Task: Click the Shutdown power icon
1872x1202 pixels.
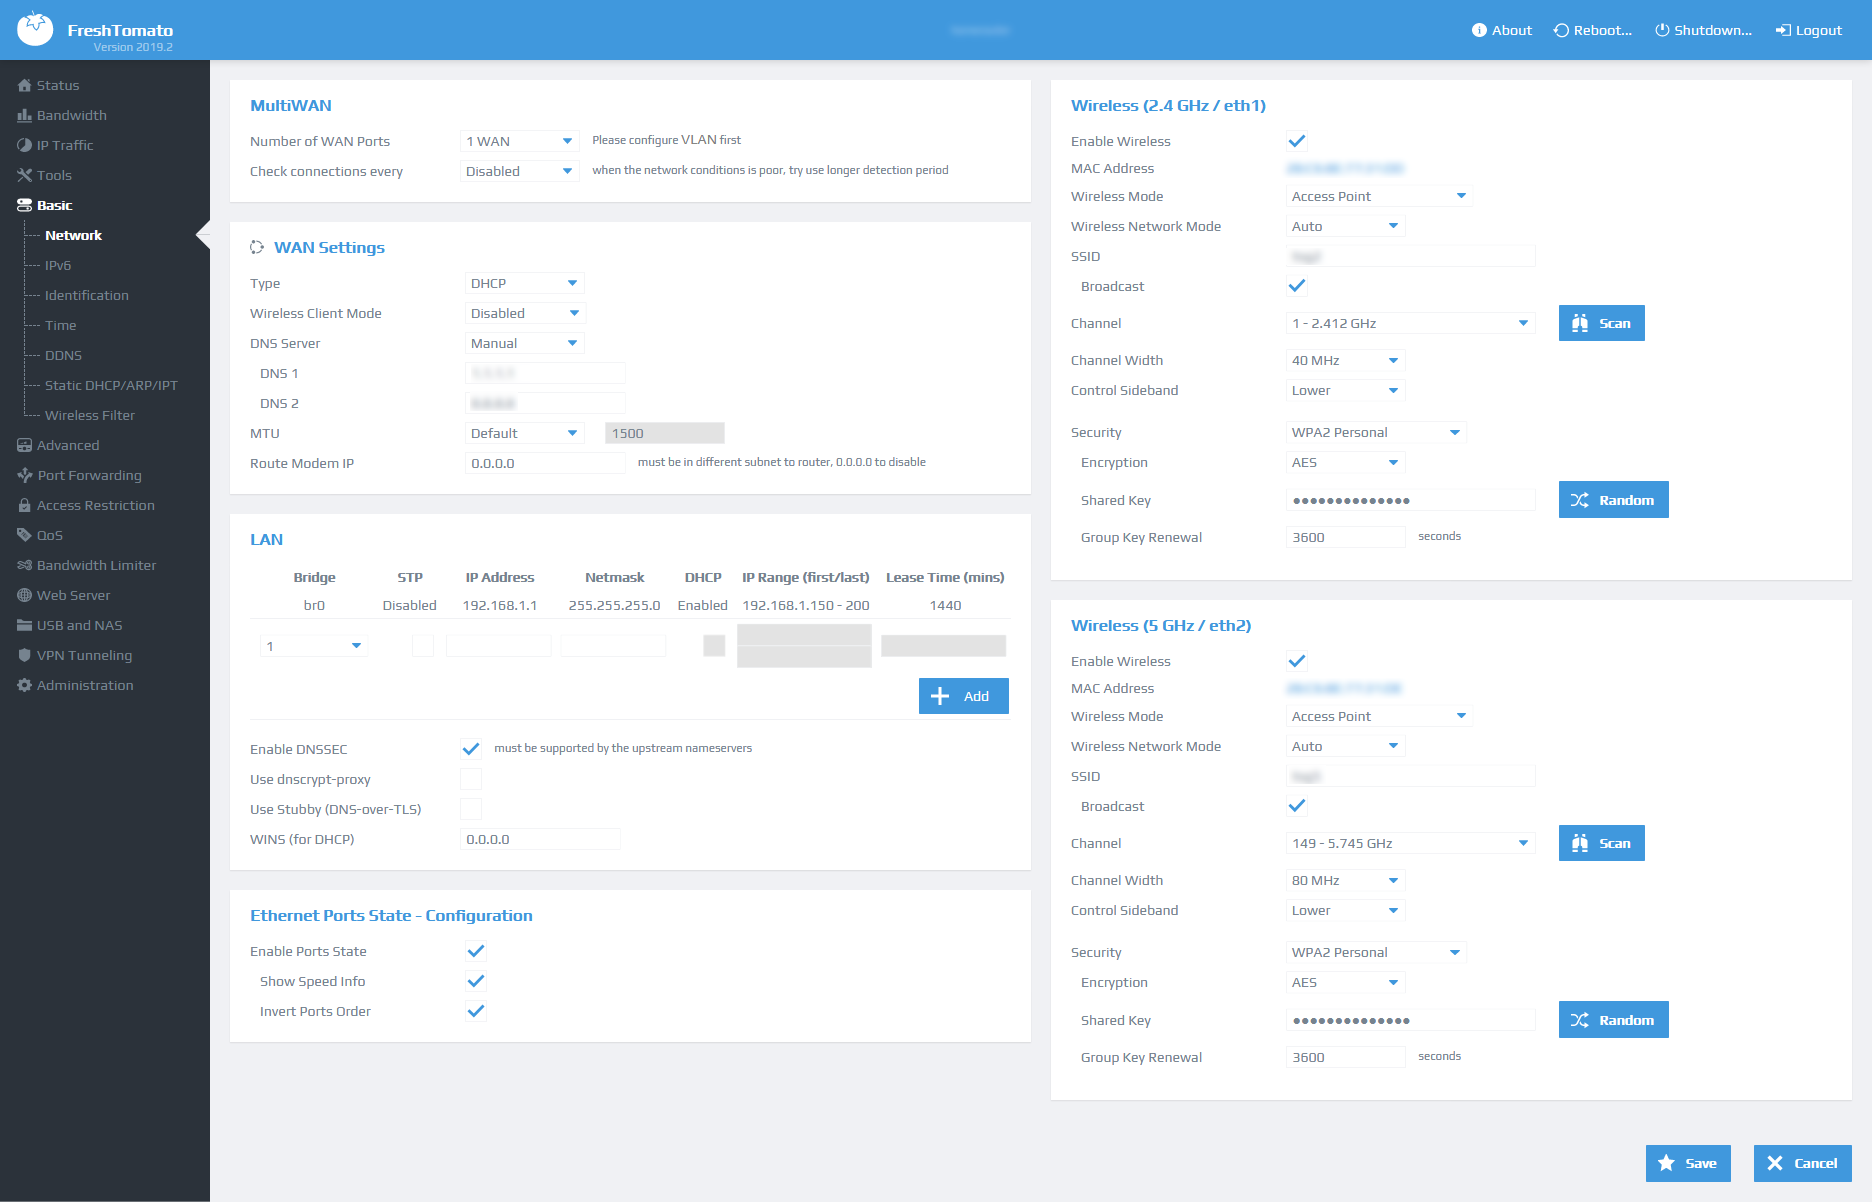Action: tap(1662, 30)
